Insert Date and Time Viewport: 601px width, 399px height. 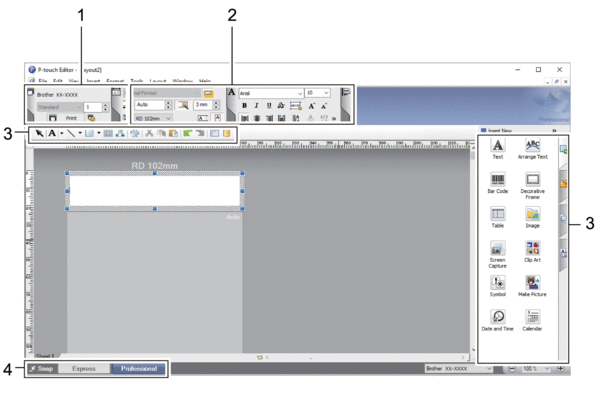pyautogui.click(x=498, y=320)
